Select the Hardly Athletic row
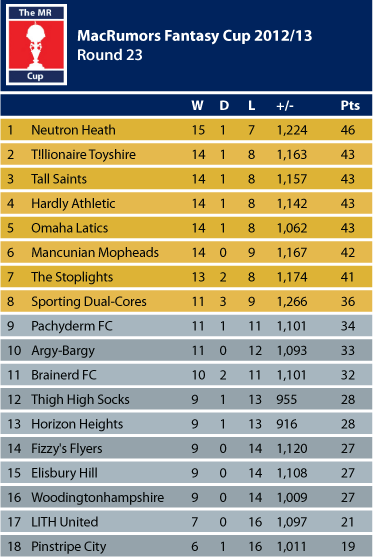The width and height of the screenshot is (373, 557). tap(186, 203)
